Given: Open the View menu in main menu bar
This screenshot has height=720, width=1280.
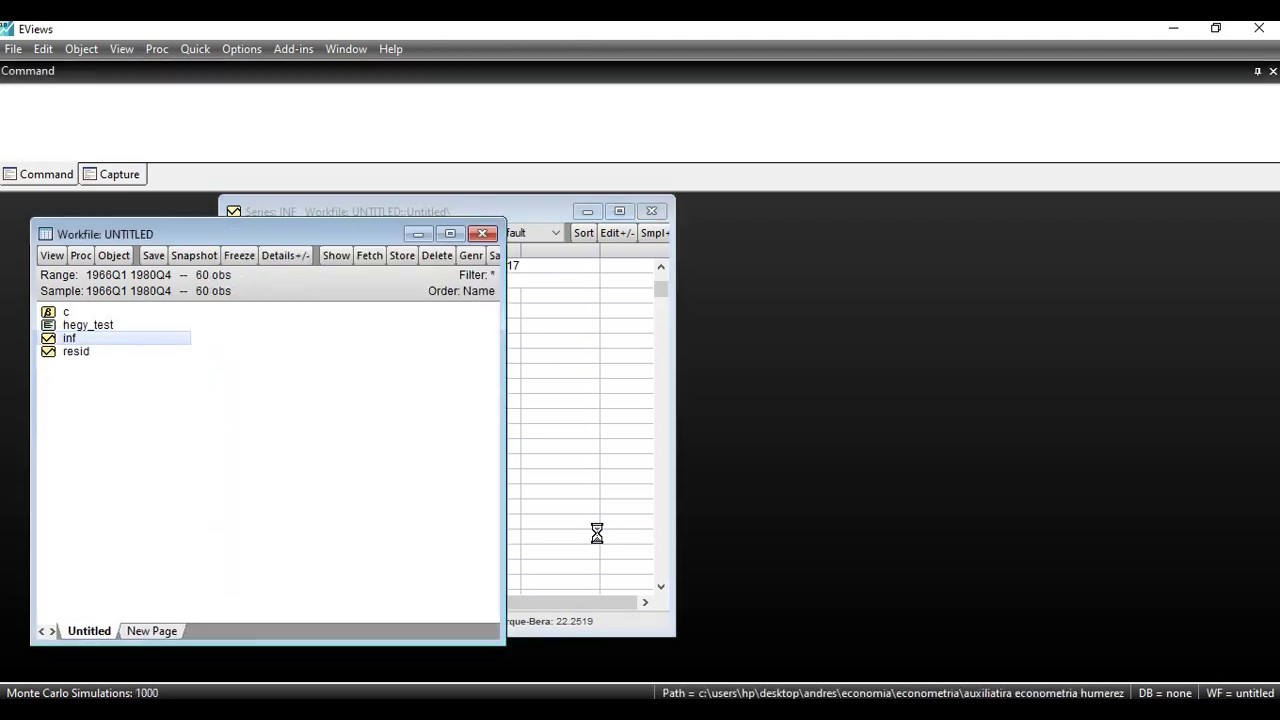Looking at the screenshot, I should coord(122,49).
